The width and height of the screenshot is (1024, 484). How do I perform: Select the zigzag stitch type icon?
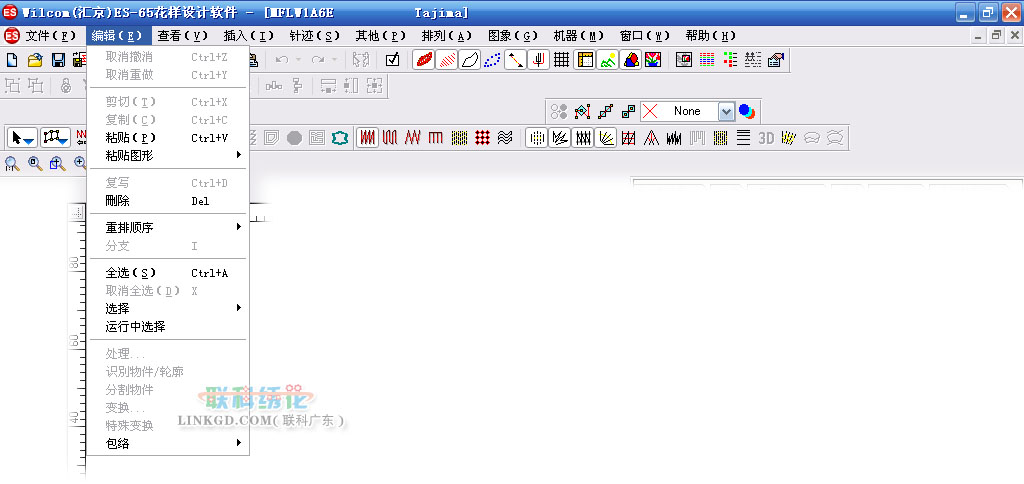coord(412,137)
